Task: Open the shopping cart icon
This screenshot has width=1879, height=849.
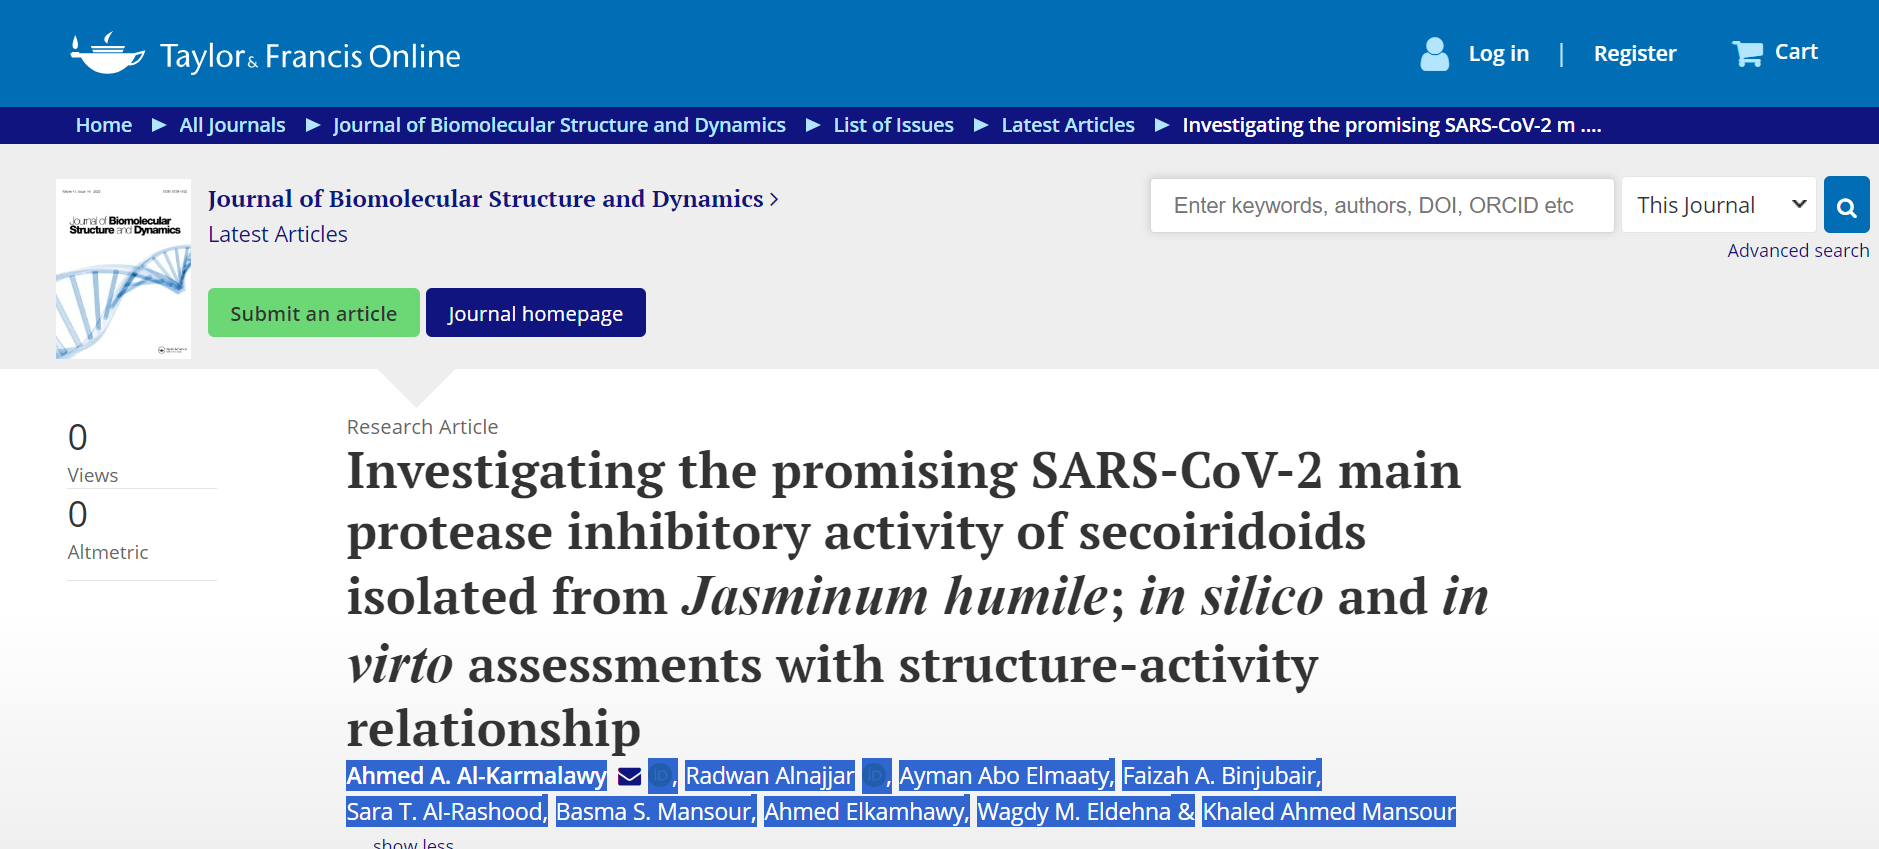Action: pyautogui.click(x=1747, y=53)
